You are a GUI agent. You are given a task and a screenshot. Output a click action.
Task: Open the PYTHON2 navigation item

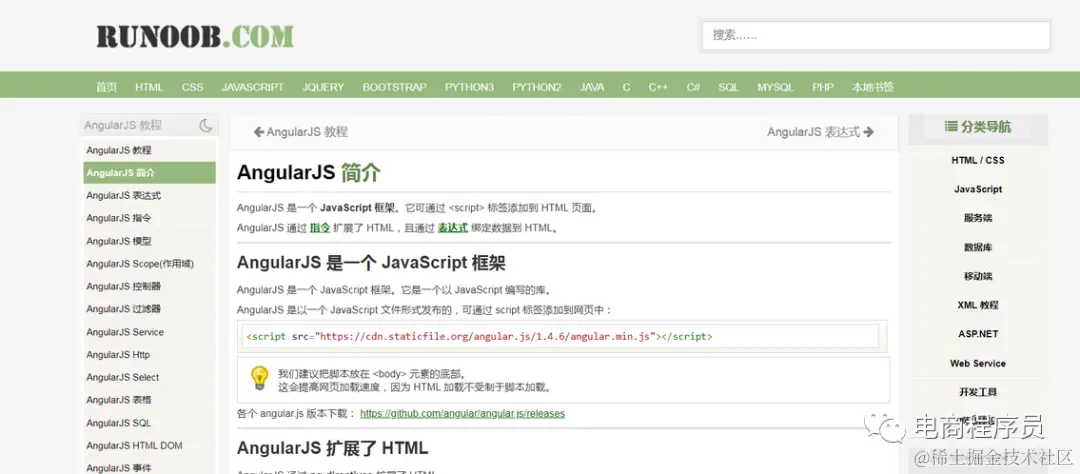tap(537, 87)
